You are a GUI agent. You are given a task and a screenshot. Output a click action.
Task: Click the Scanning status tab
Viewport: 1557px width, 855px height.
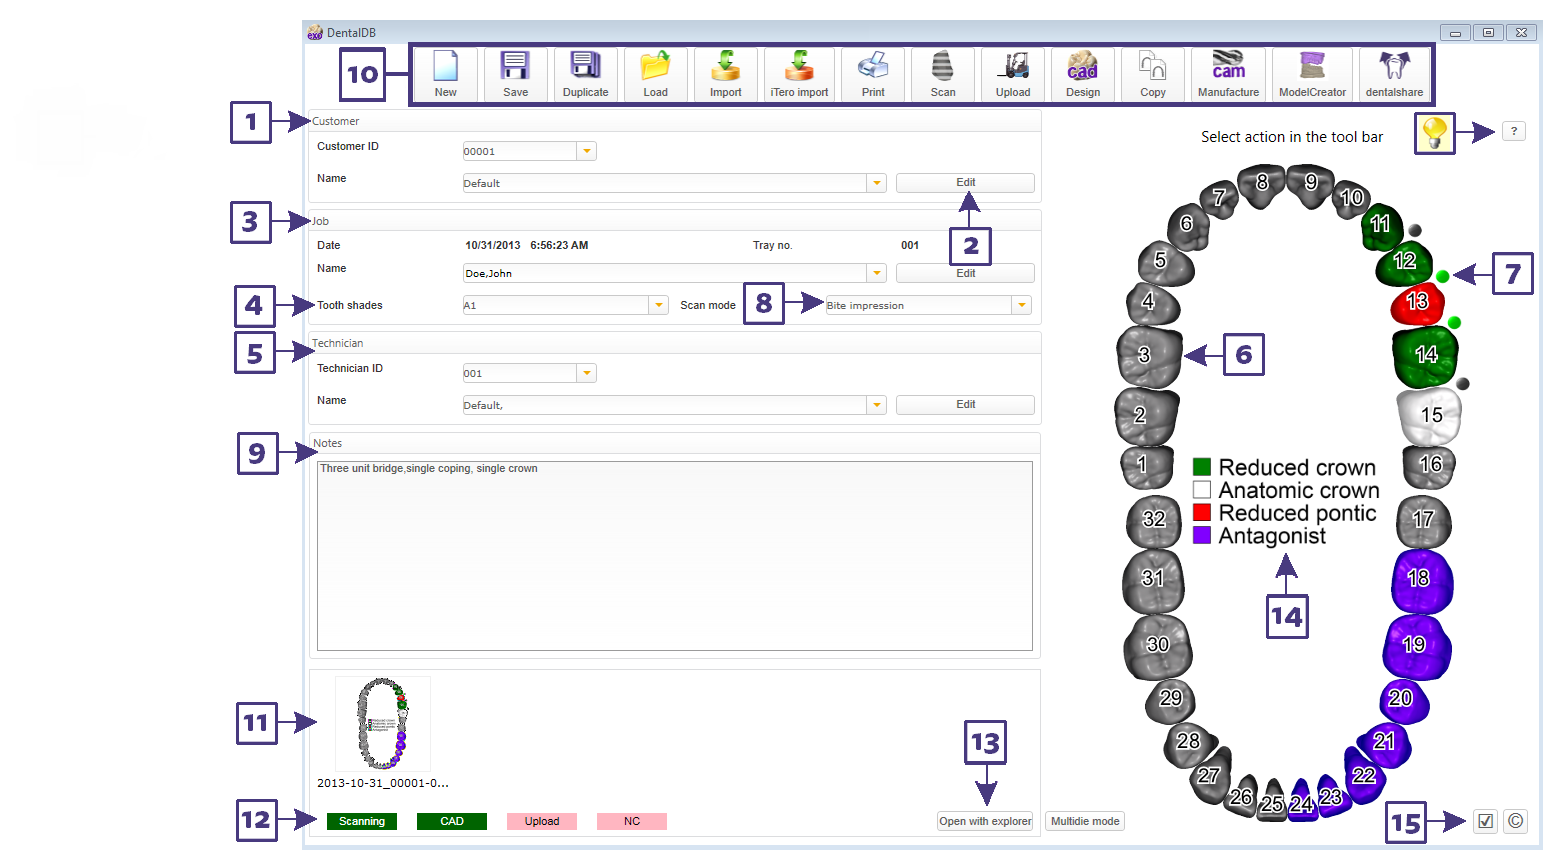362,821
